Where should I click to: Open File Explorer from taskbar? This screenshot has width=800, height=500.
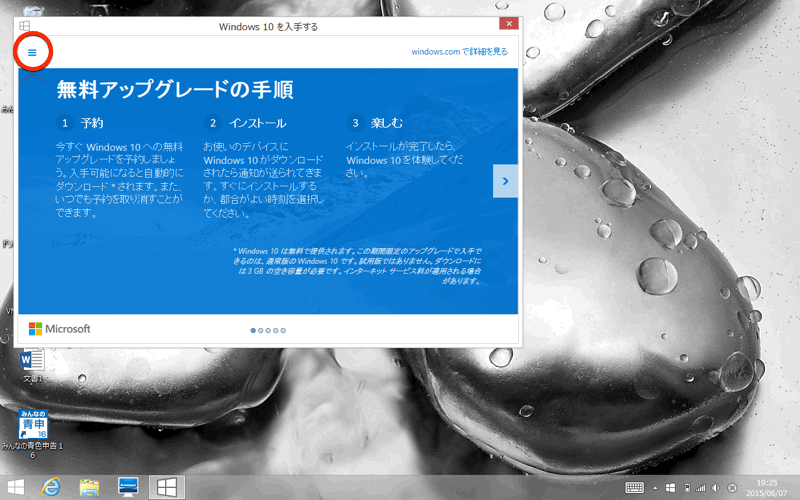(89, 487)
